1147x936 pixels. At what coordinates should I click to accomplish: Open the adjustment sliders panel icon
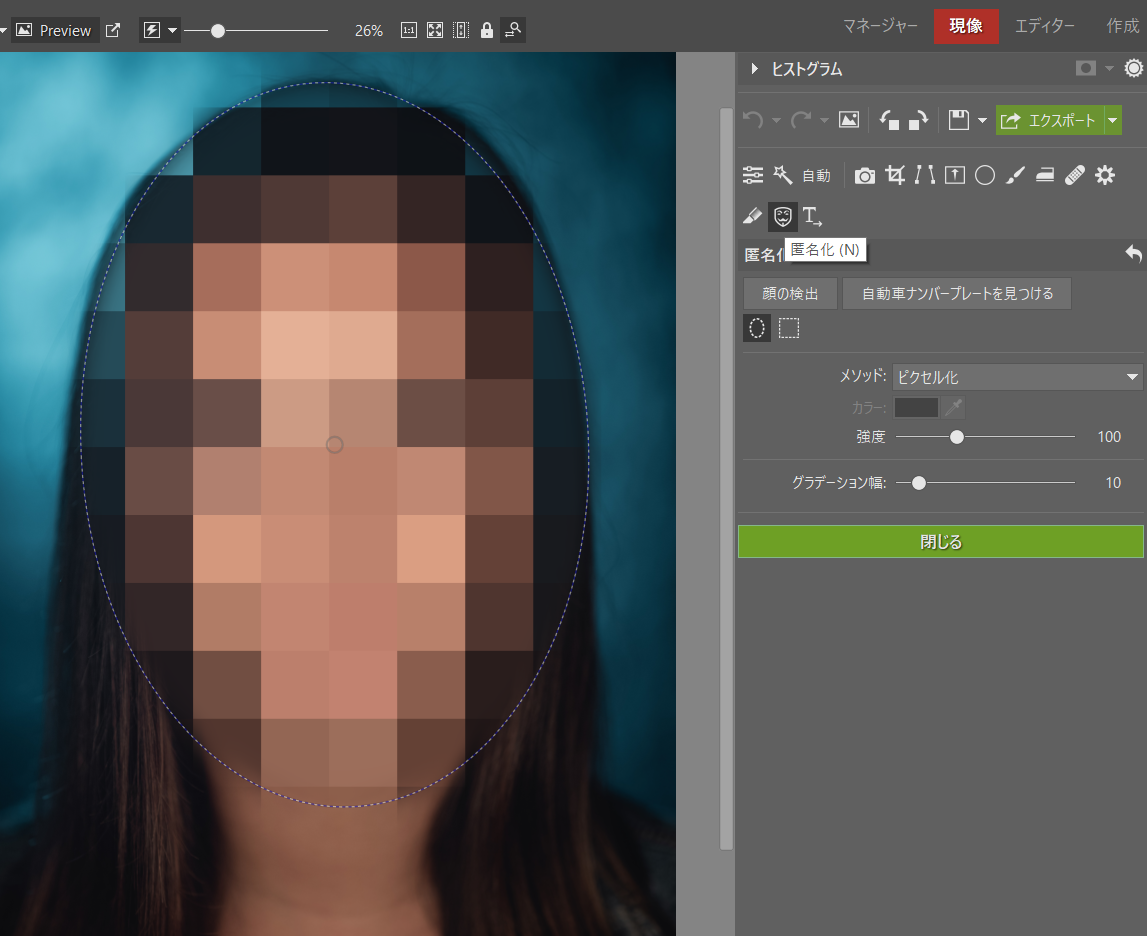tap(753, 175)
